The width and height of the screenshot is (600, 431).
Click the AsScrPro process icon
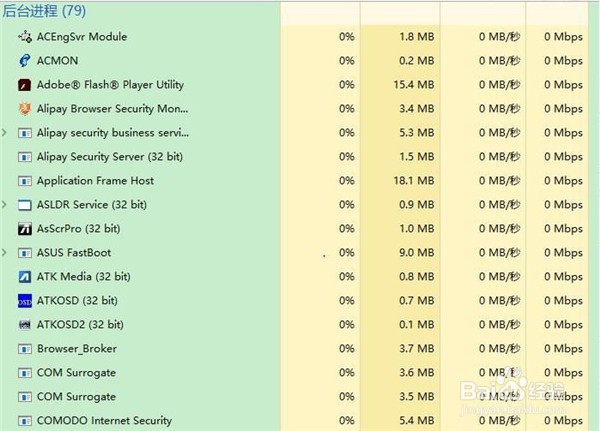25,229
